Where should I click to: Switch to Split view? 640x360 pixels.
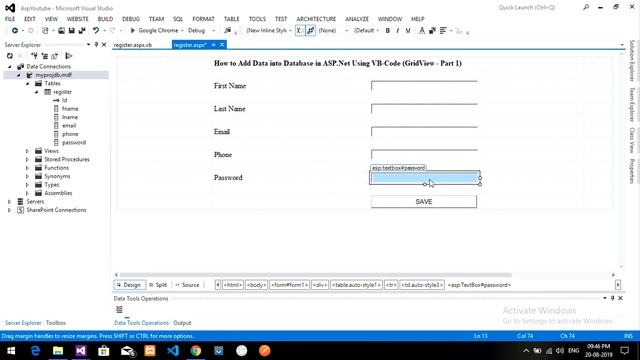(x=158, y=285)
